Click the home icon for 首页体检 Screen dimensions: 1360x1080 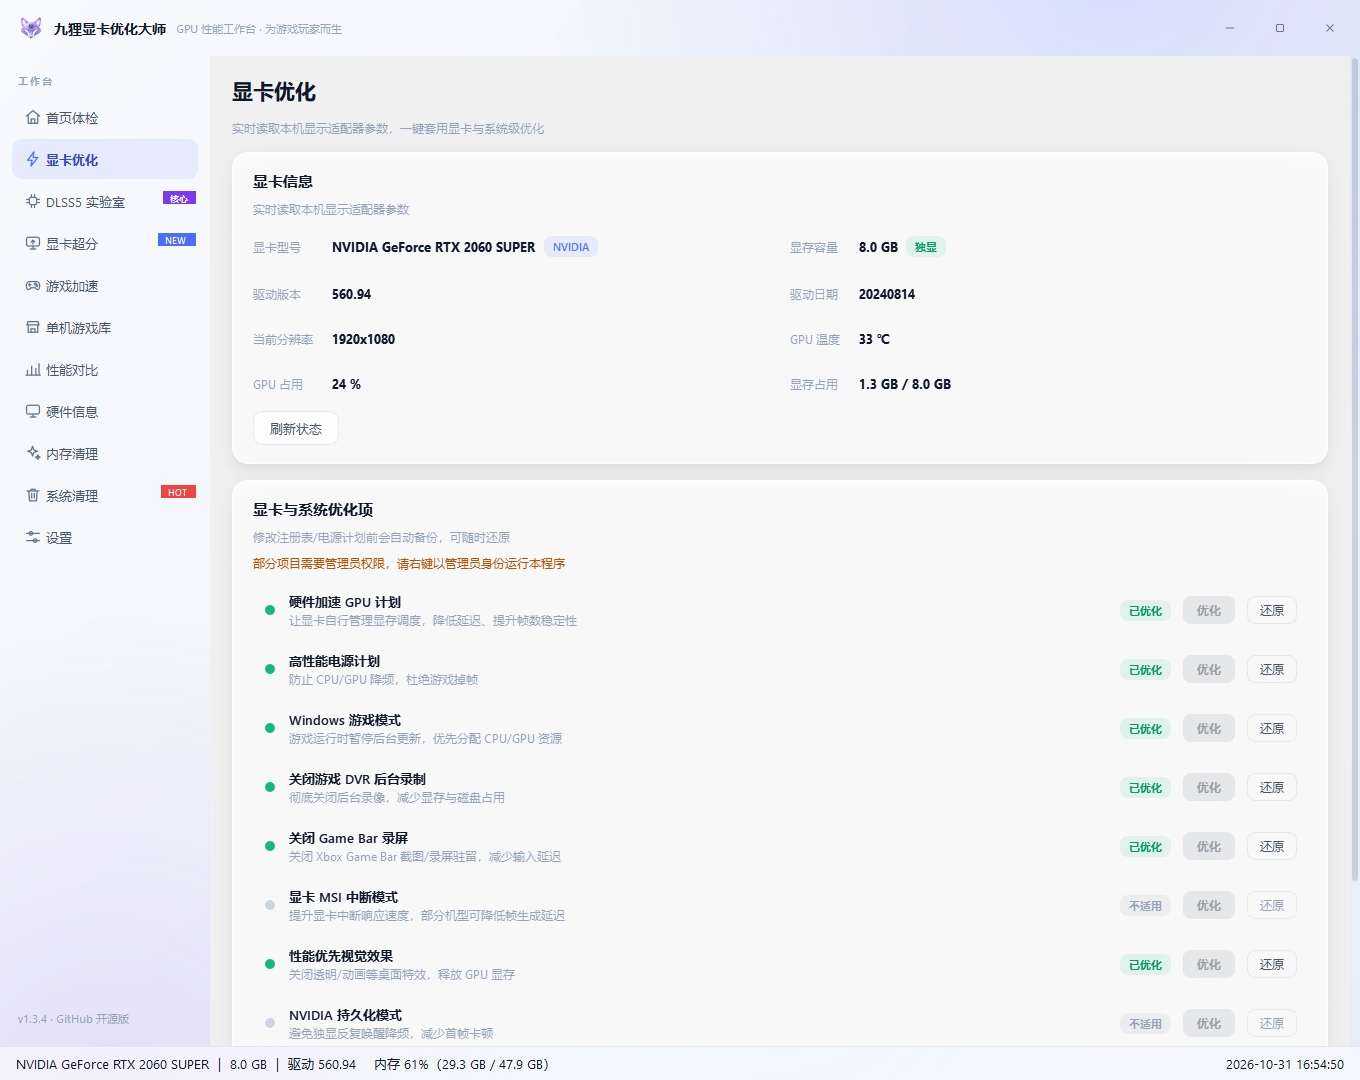tap(33, 118)
